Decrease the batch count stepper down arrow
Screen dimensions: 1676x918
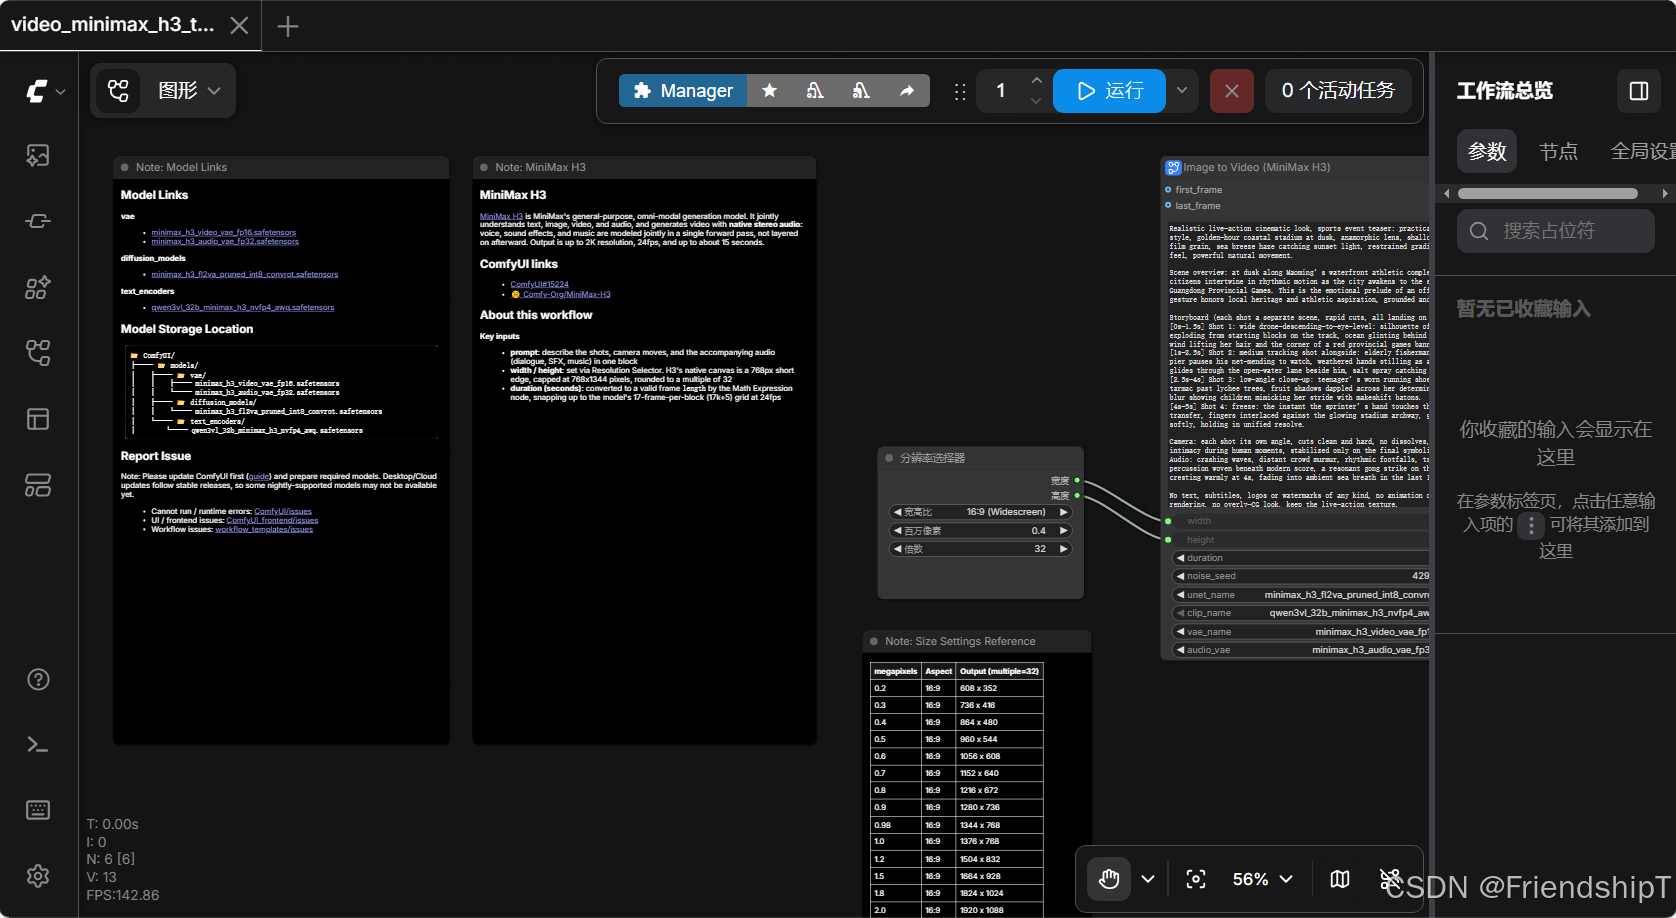(1036, 101)
